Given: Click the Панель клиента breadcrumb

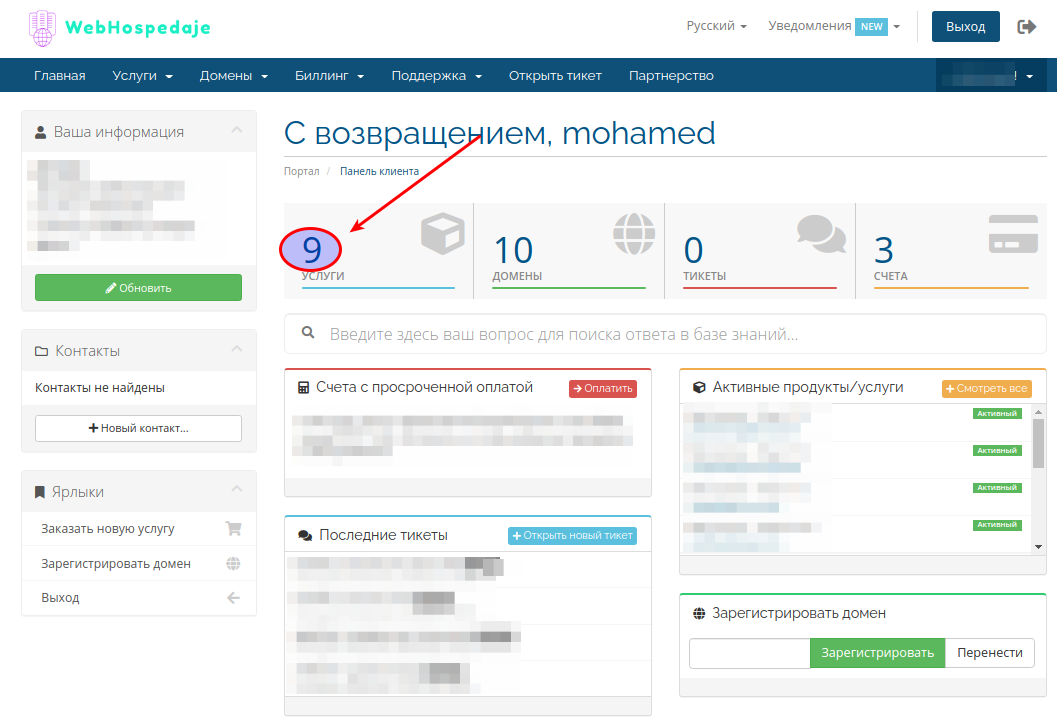Looking at the screenshot, I should (379, 171).
